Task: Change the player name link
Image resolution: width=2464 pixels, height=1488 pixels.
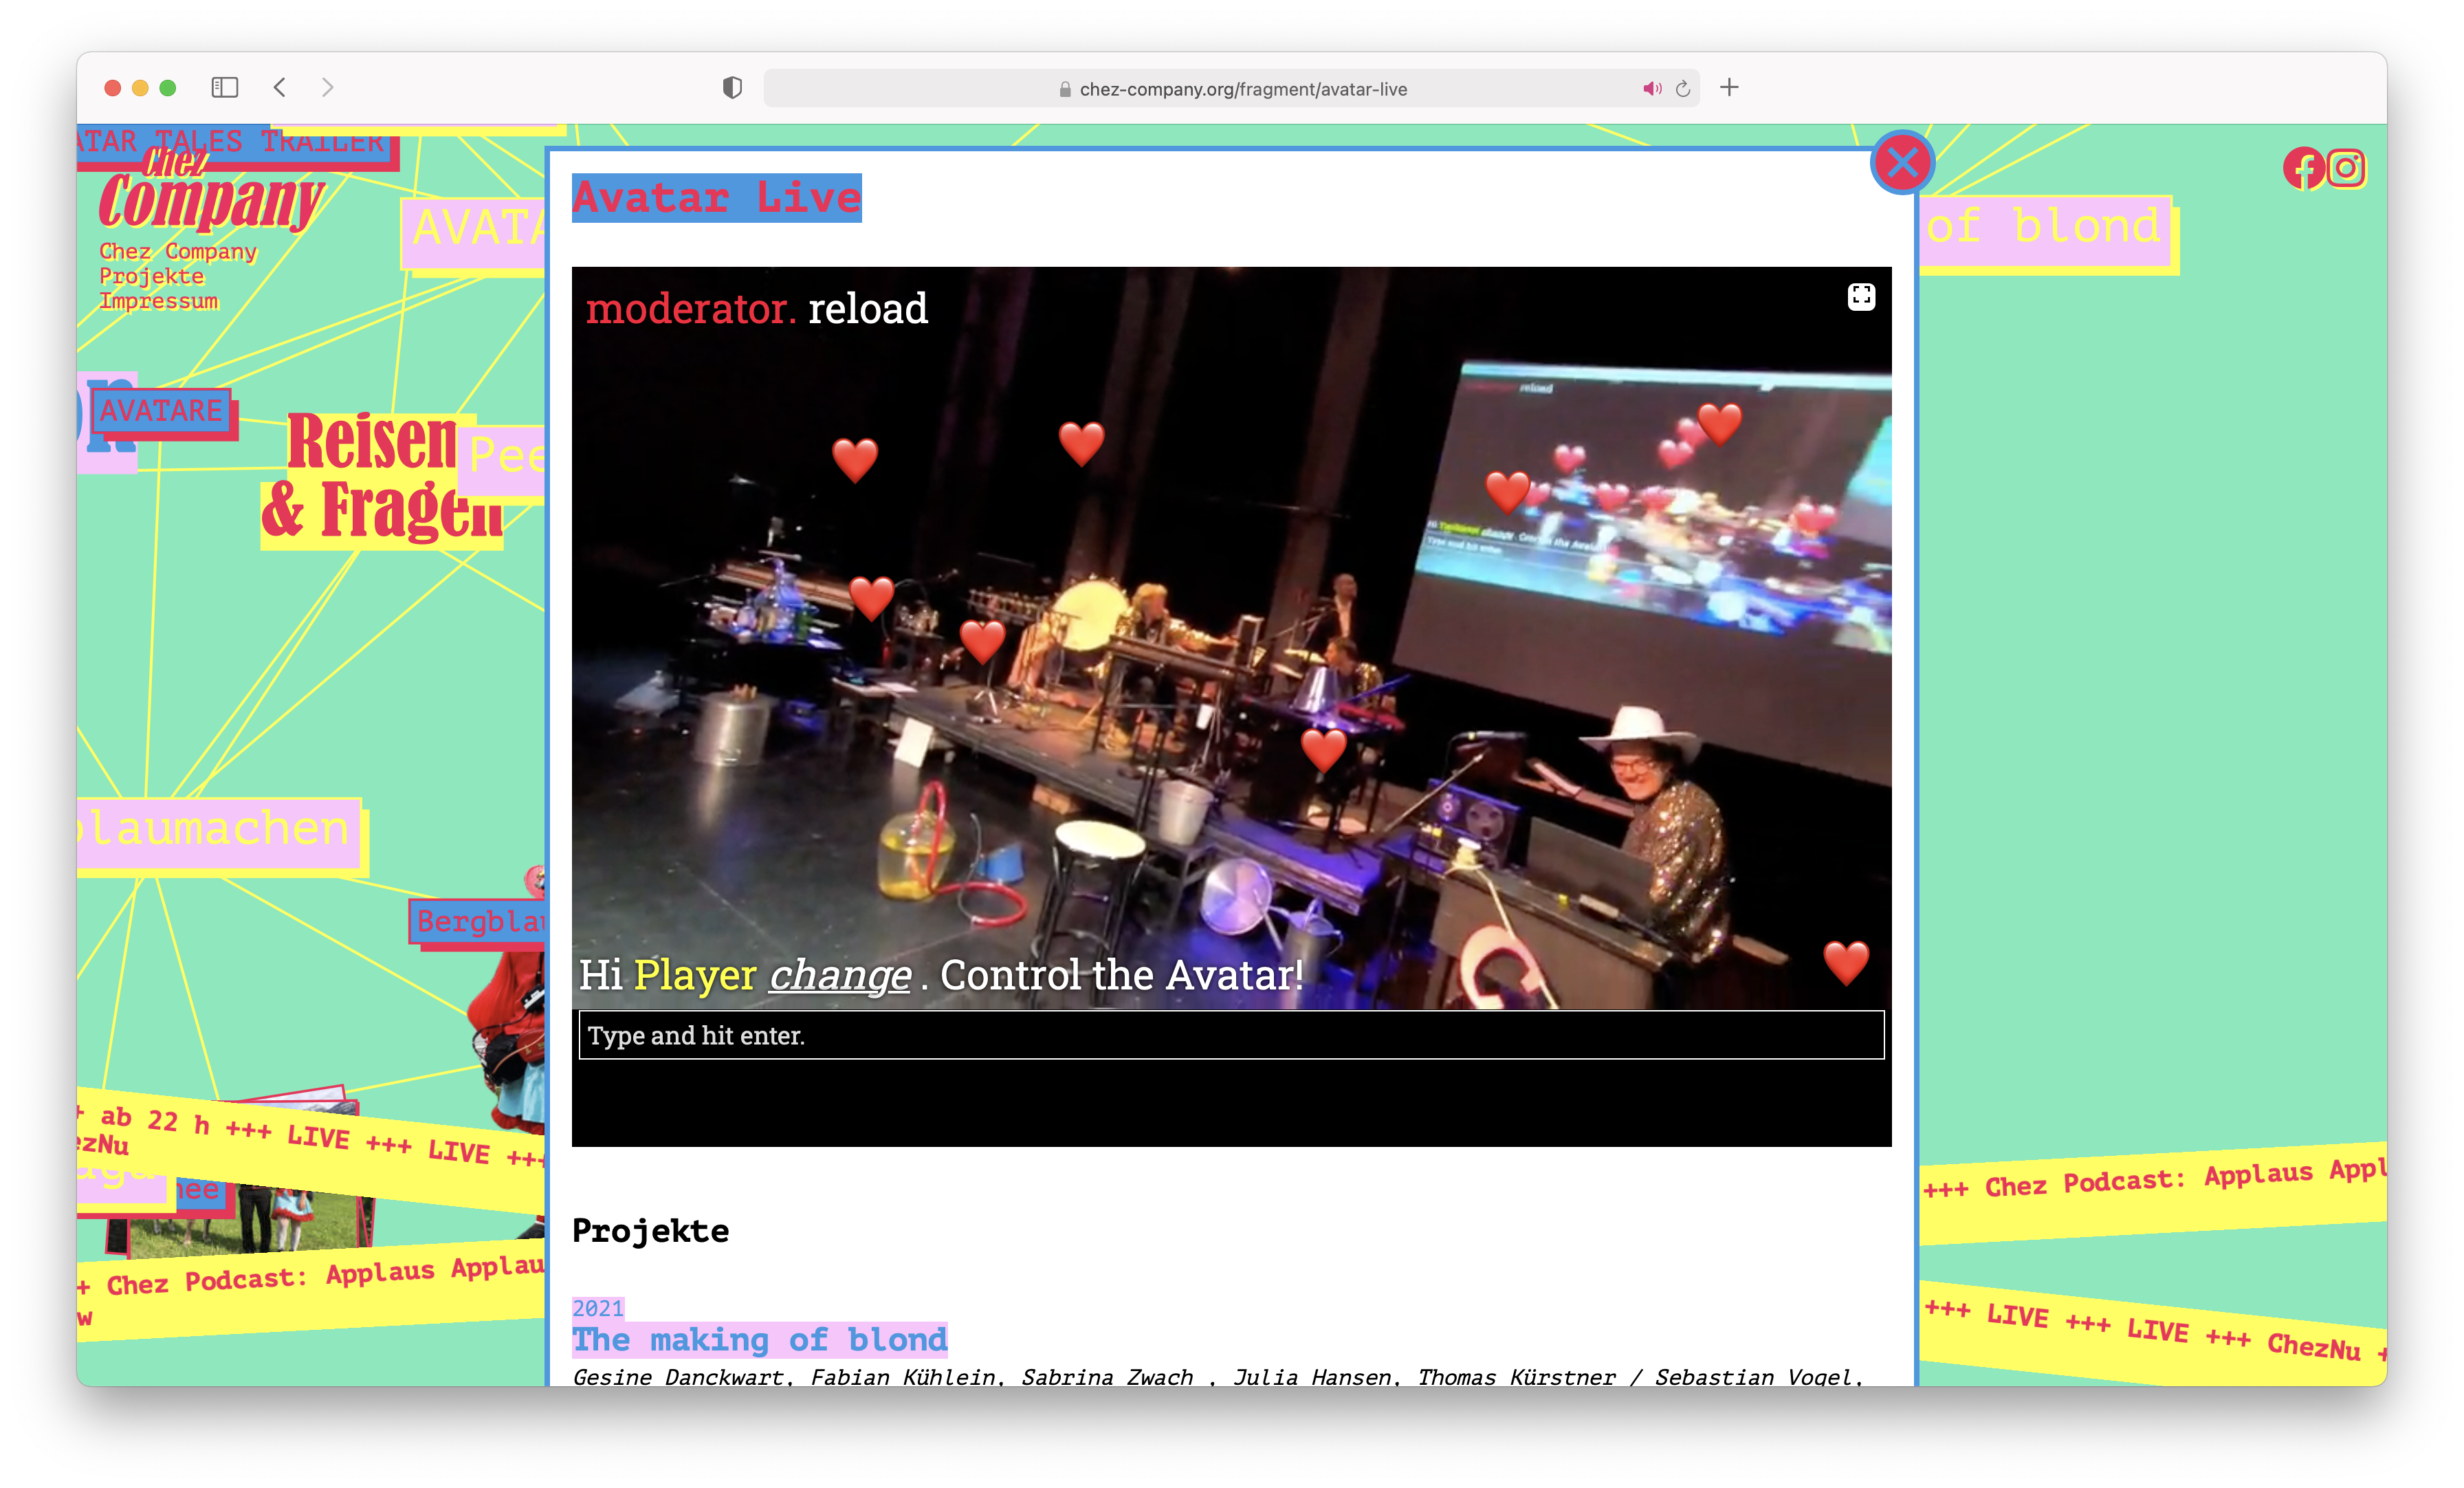Action: pos(839,975)
